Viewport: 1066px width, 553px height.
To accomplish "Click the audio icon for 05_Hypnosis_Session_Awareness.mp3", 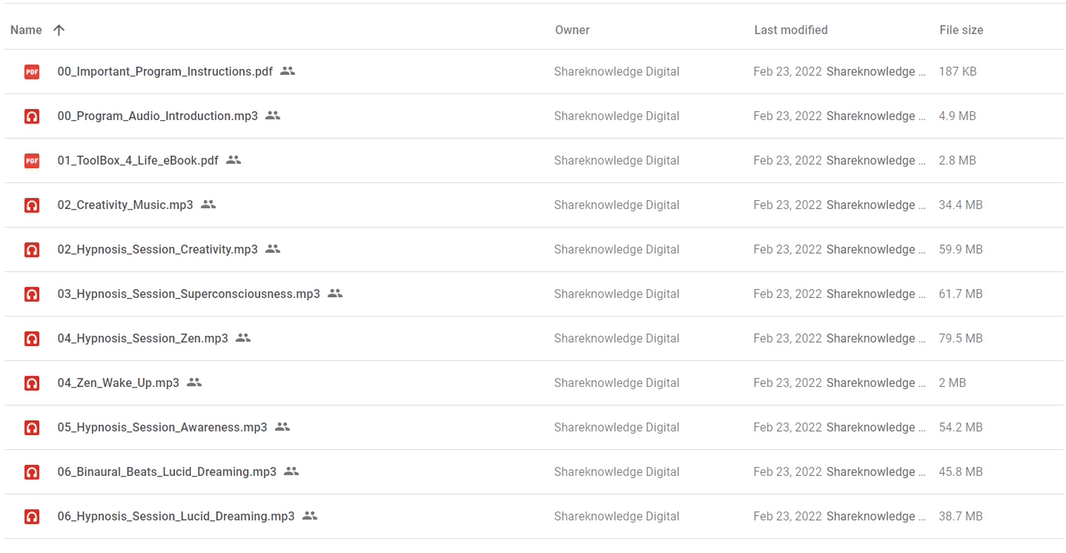I will point(32,428).
